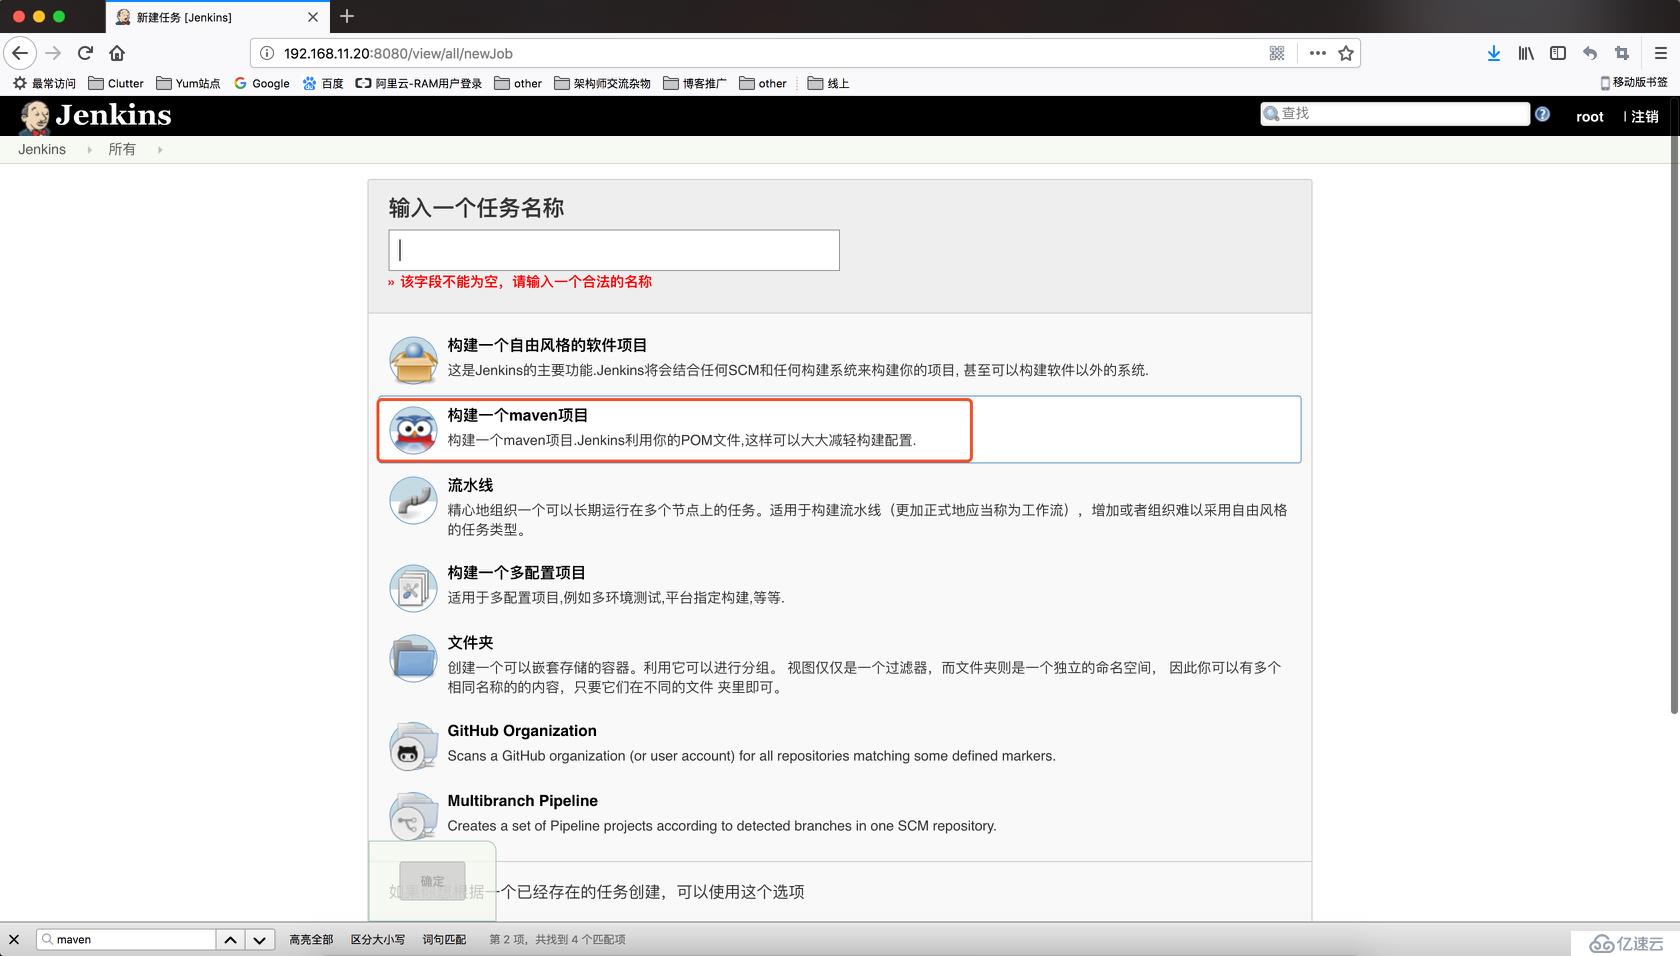Select the GitHub Organization icon
The width and height of the screenshot is (1680, 956).
[413, 746]
